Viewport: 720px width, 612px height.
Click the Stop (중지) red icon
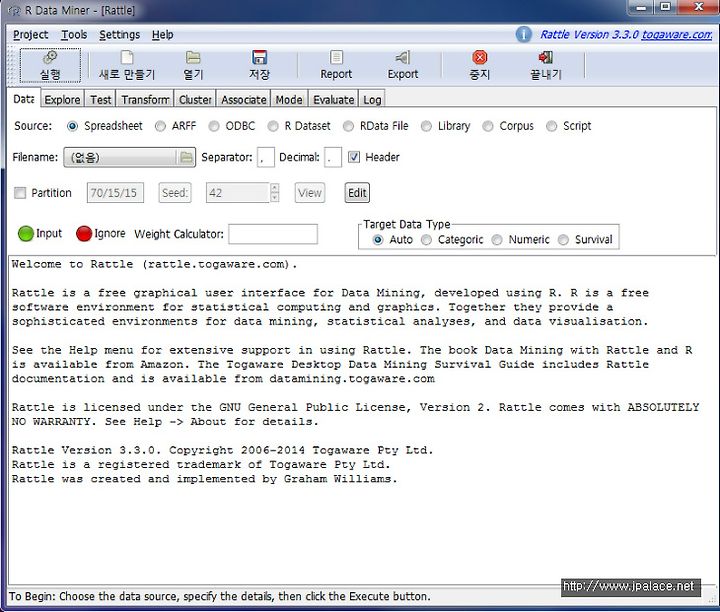pos(479,58)
